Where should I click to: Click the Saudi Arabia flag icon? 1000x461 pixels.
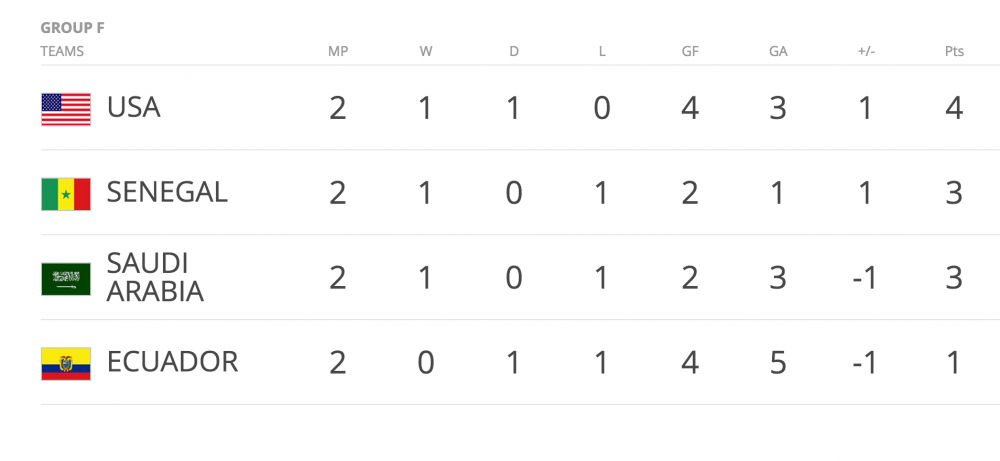pyautogui.click(x=65, y=278)
